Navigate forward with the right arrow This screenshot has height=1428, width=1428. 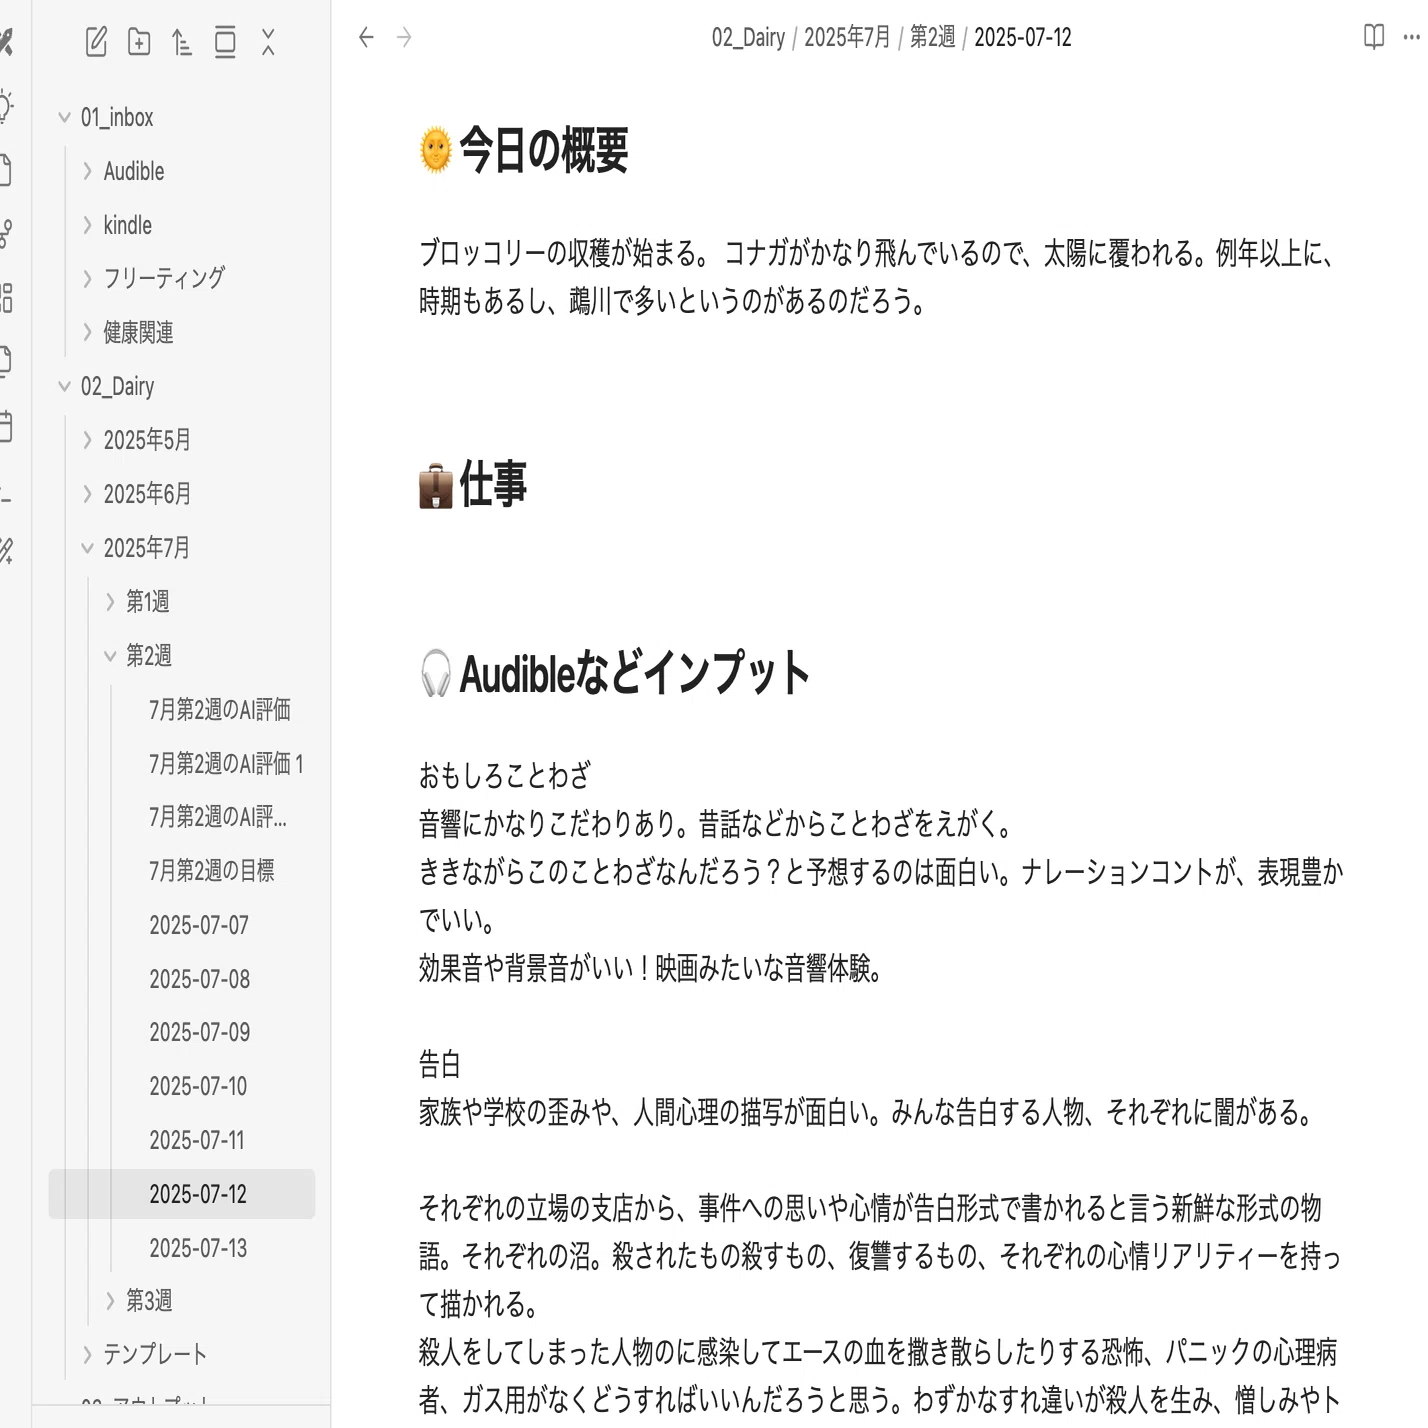coord(404,38)
